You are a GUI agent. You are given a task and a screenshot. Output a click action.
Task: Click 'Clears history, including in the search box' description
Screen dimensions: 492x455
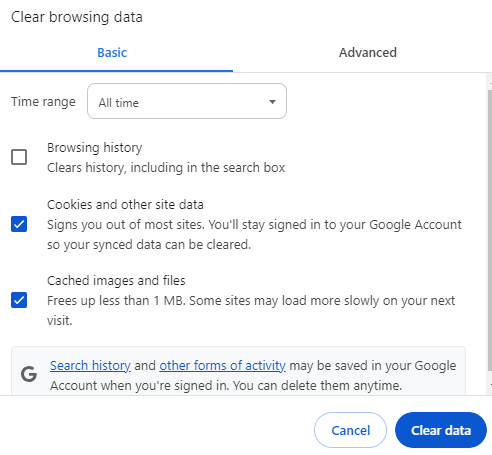click(x=166, y=168)
